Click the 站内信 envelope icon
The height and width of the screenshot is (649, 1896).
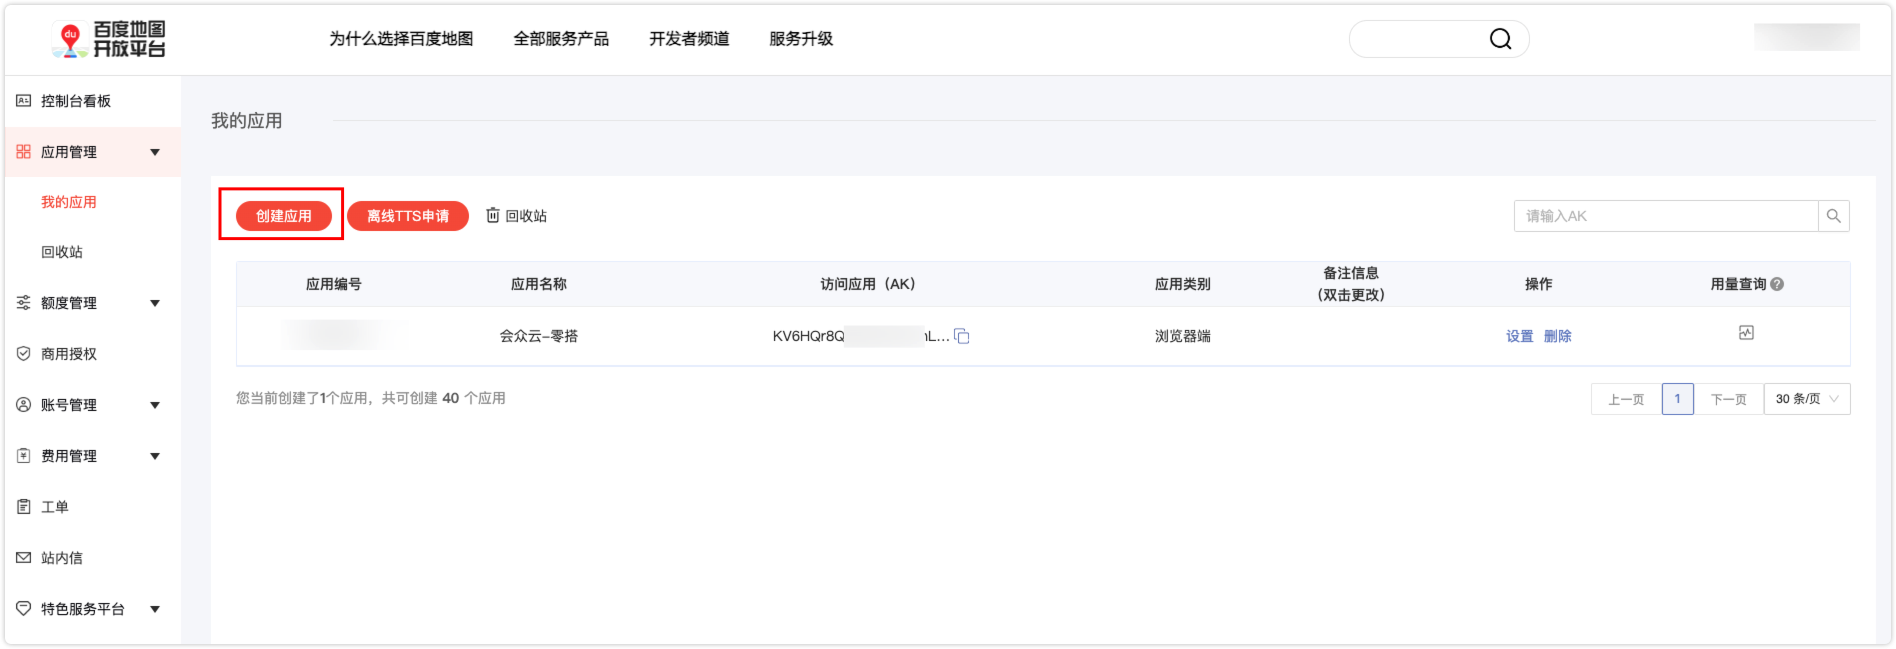(23, 558)
